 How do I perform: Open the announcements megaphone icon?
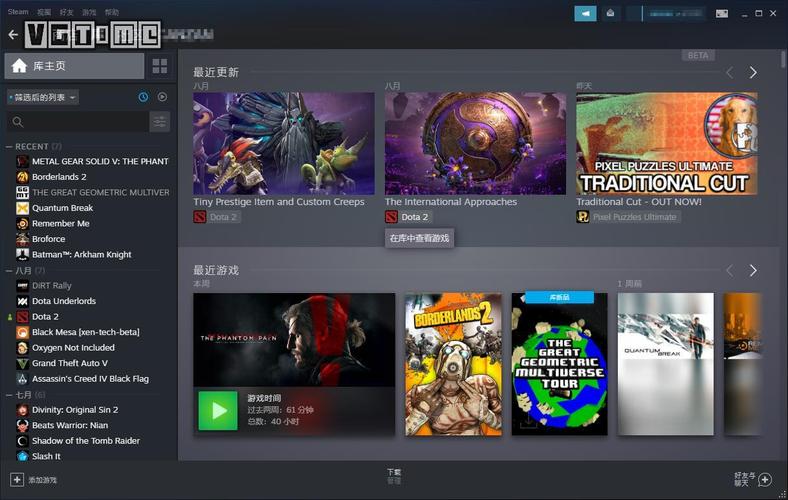coord(585,14)
